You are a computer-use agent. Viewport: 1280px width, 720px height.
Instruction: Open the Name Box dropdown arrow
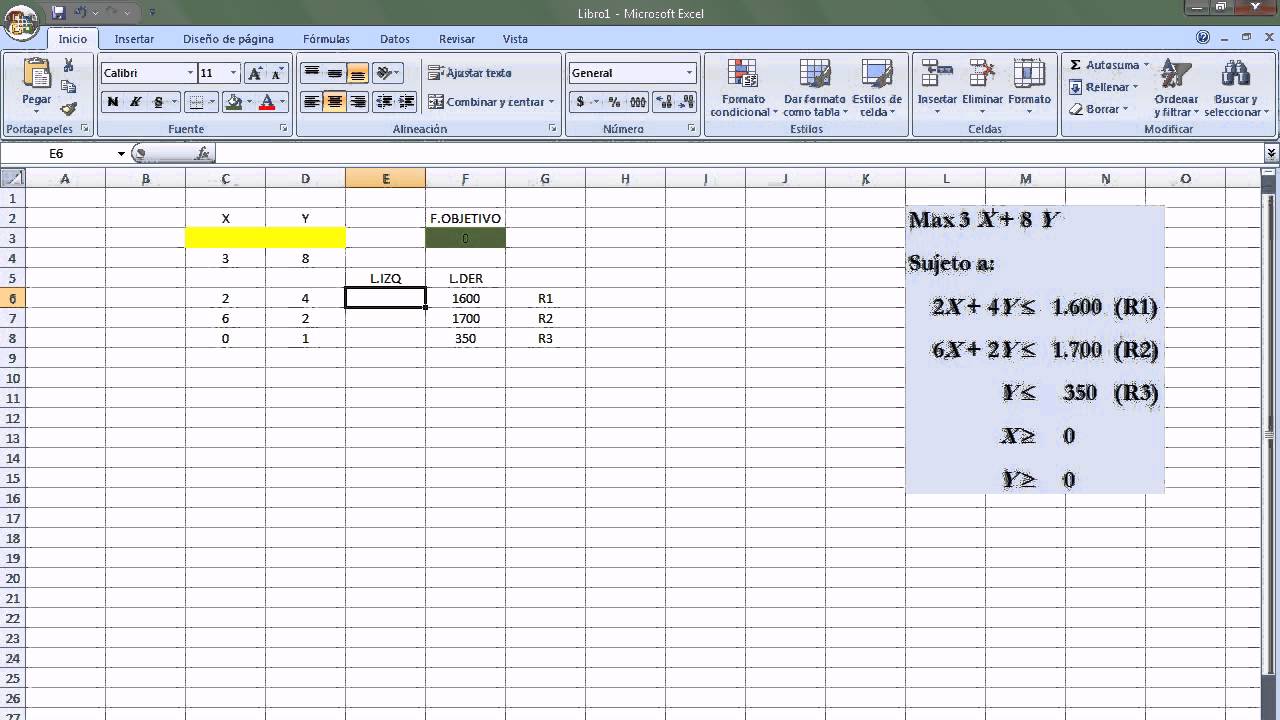tap(121, 154)
